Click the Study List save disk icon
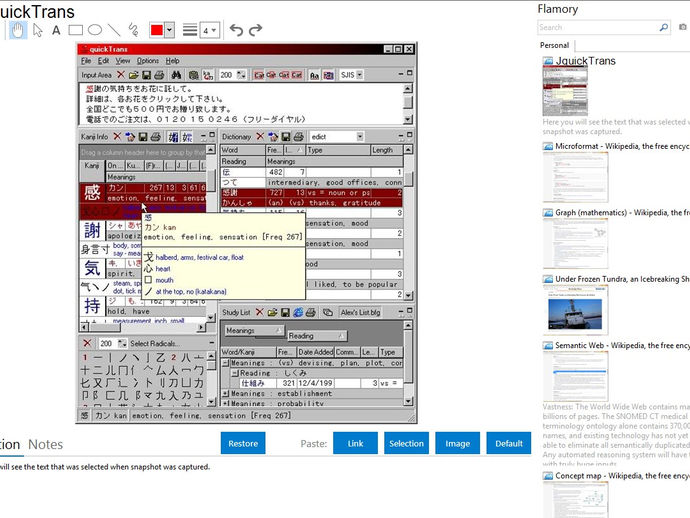The width and height of the screenshot is (690, 518). (x=285, y=312)
